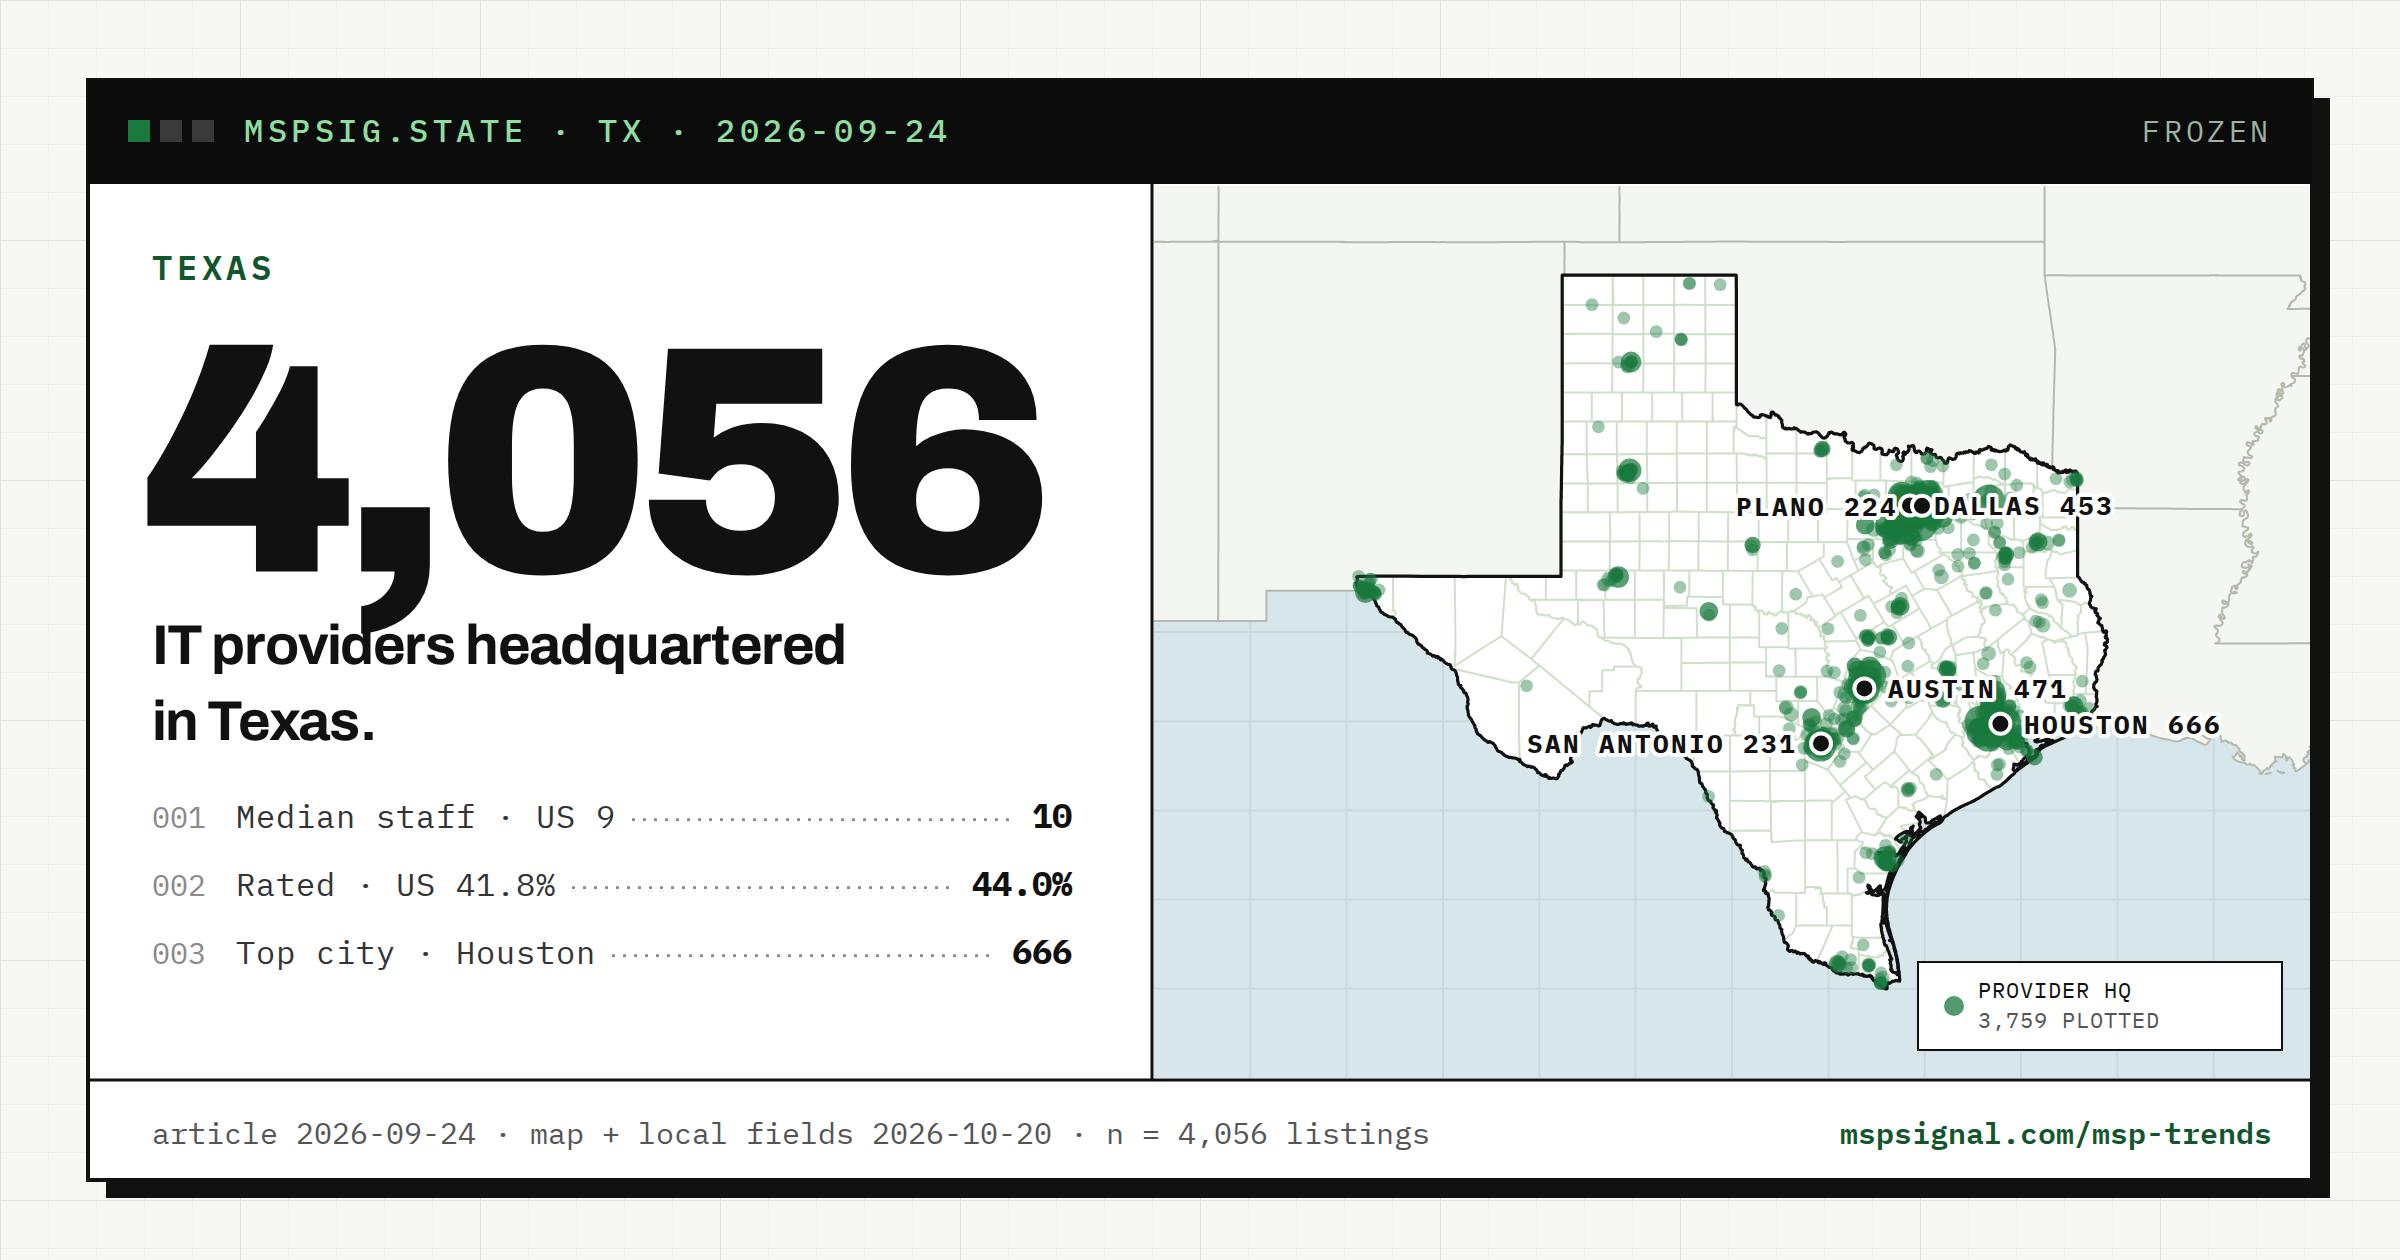Click map + local fields 2026-10-20 text
The image size is (2400, 1260).
790,1134
